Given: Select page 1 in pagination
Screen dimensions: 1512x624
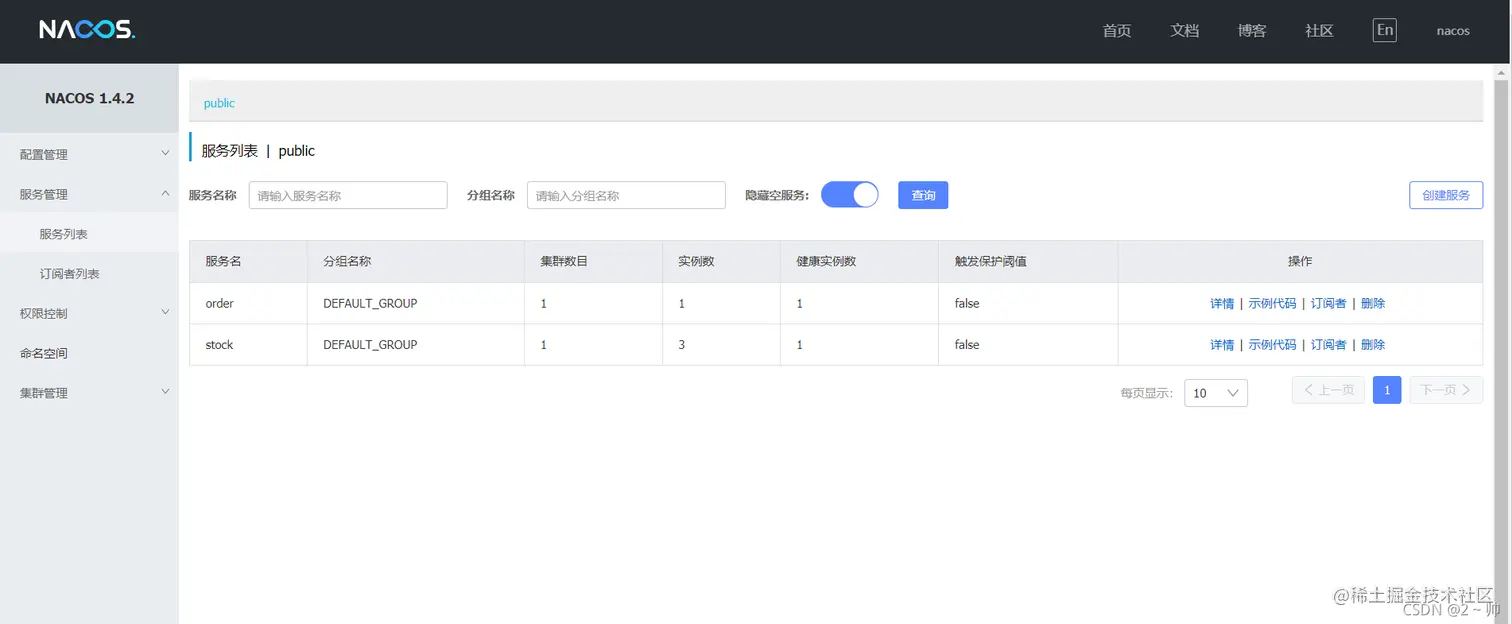Looking at the screenshot, I should coord(1387,390).
